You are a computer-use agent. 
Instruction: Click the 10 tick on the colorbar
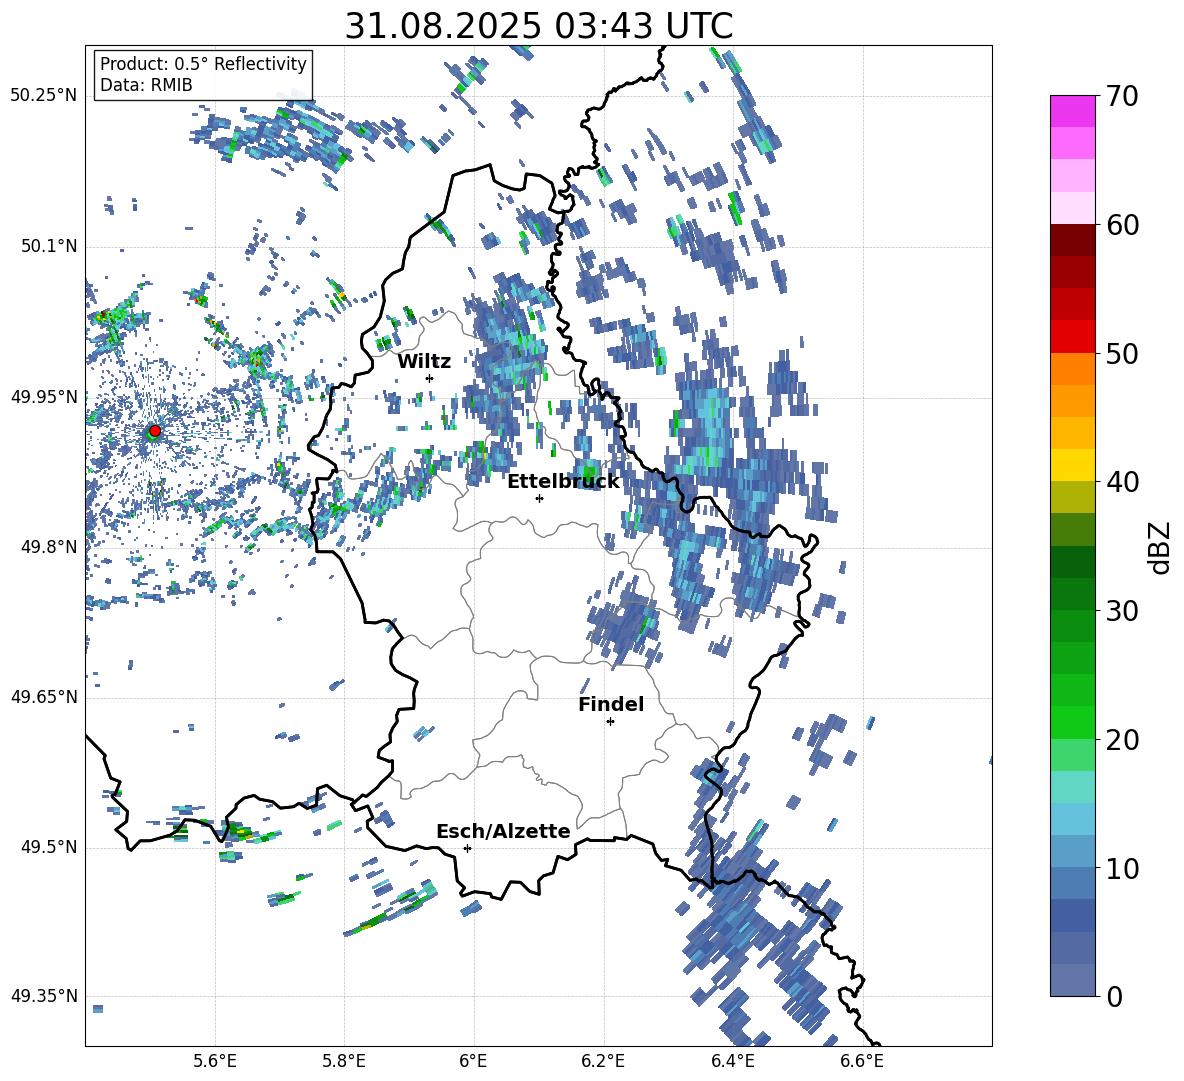[1122, 868]
